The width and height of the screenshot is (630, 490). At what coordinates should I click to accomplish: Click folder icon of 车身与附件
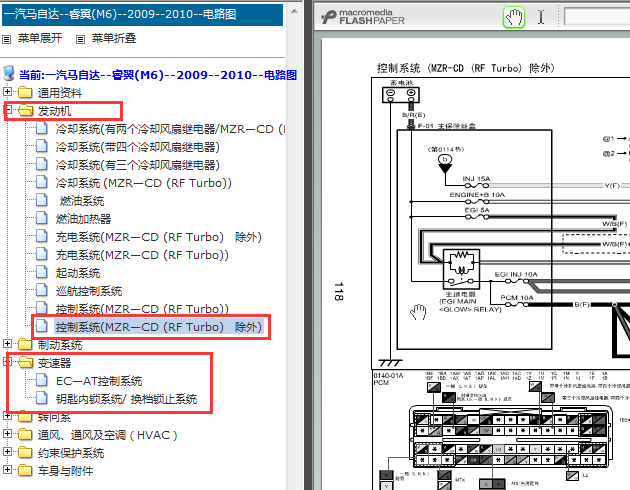[x=25, y=471]
